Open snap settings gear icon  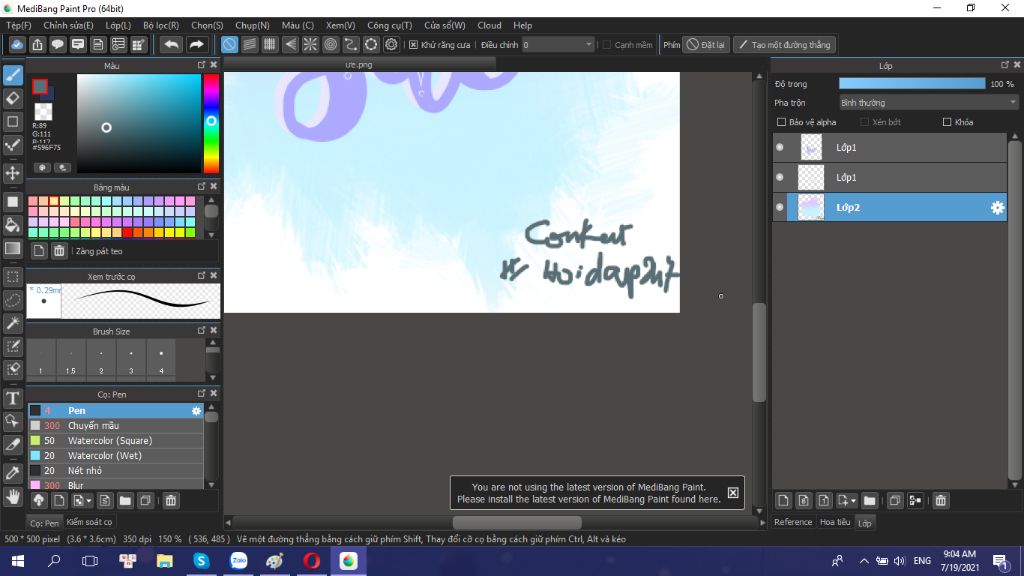coord(391,44)
